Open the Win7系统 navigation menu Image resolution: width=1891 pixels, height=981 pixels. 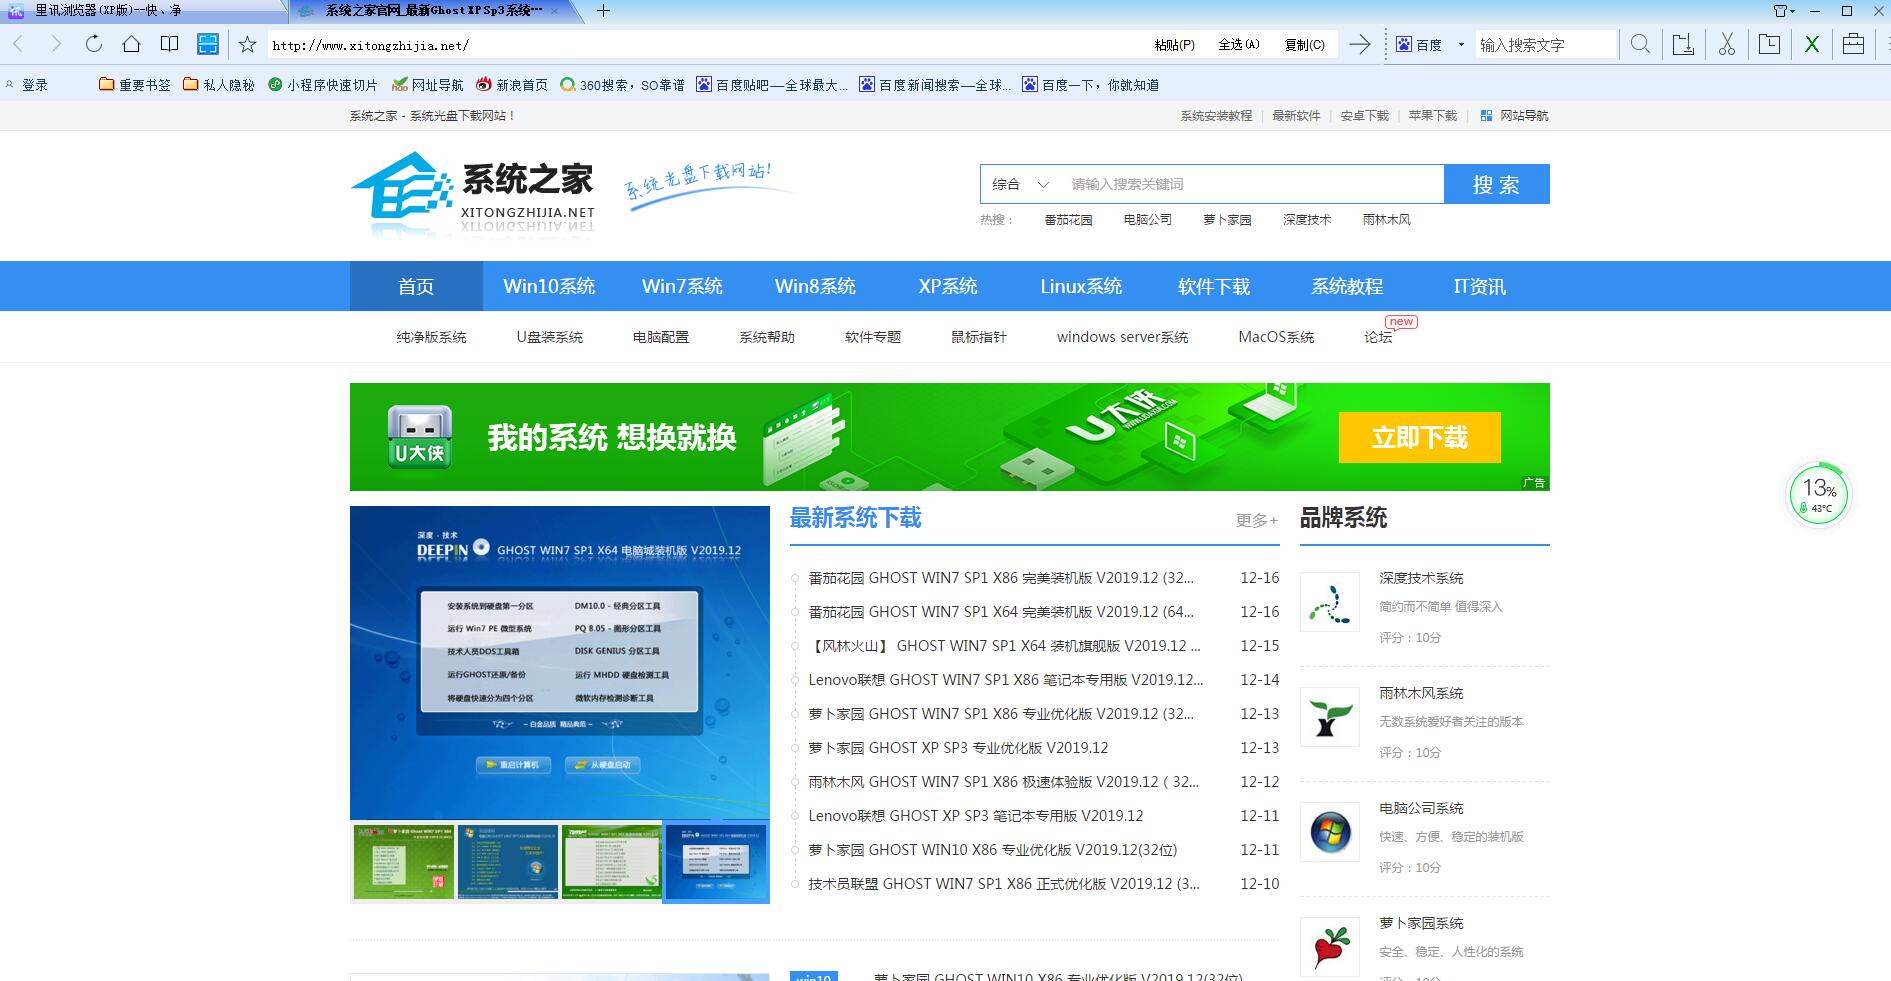(682, 286)
